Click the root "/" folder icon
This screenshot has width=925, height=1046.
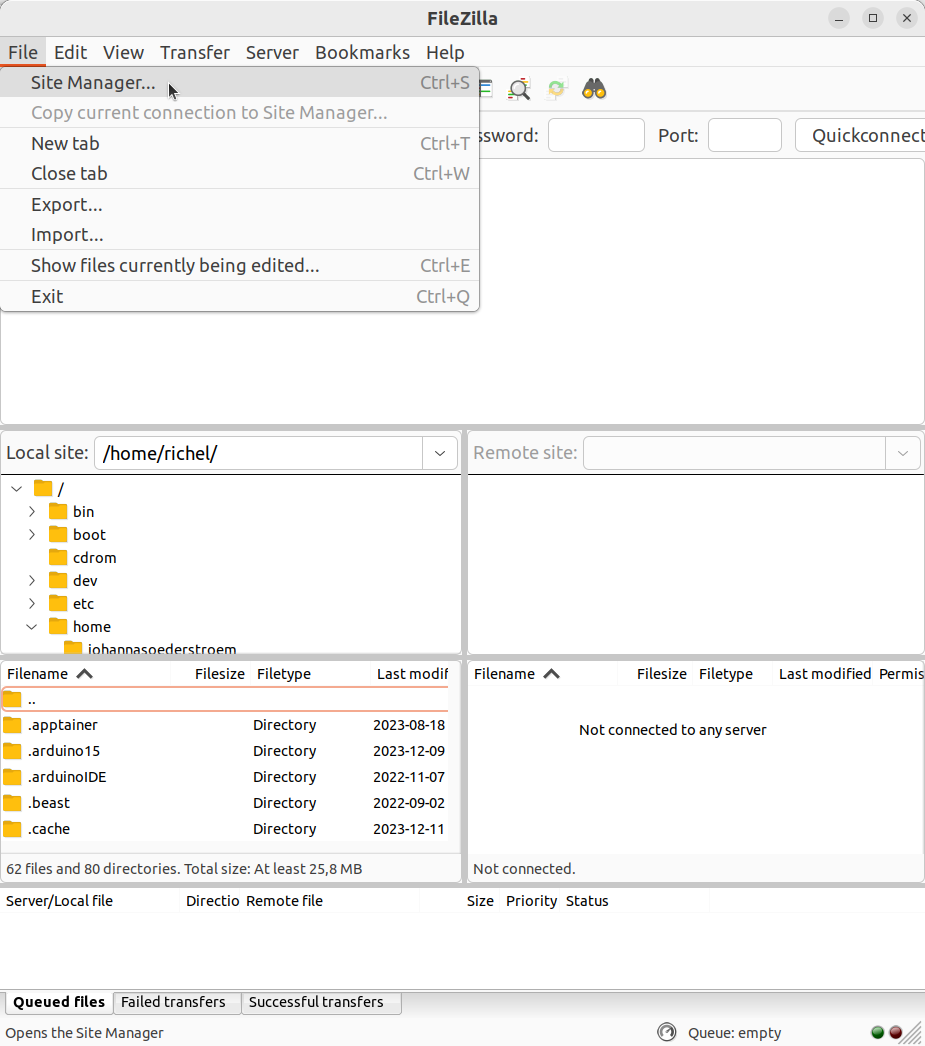coord(43,488)
